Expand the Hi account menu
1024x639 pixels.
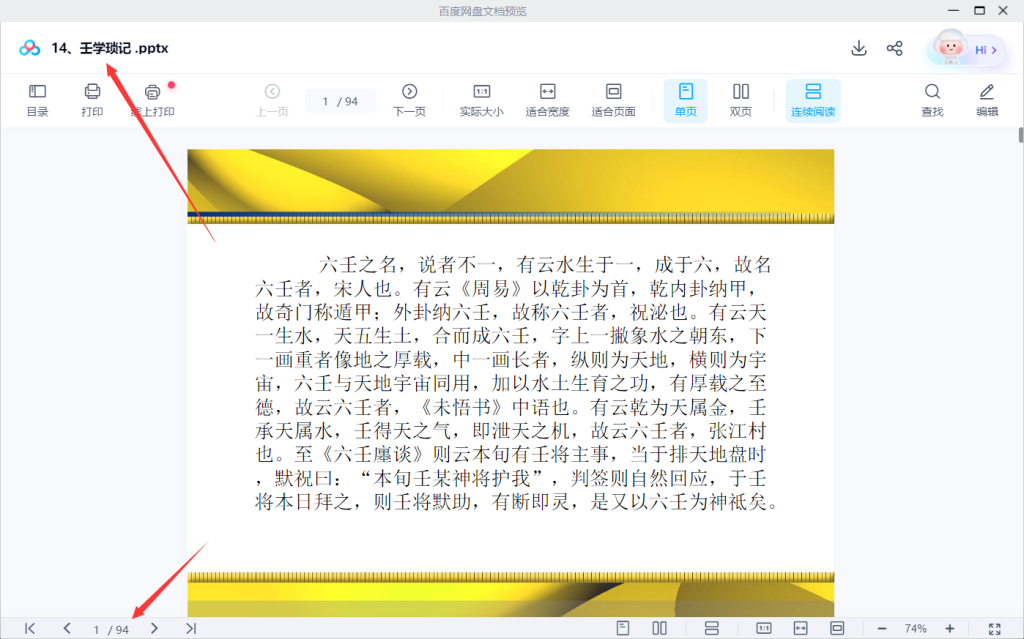click(983, 48)
